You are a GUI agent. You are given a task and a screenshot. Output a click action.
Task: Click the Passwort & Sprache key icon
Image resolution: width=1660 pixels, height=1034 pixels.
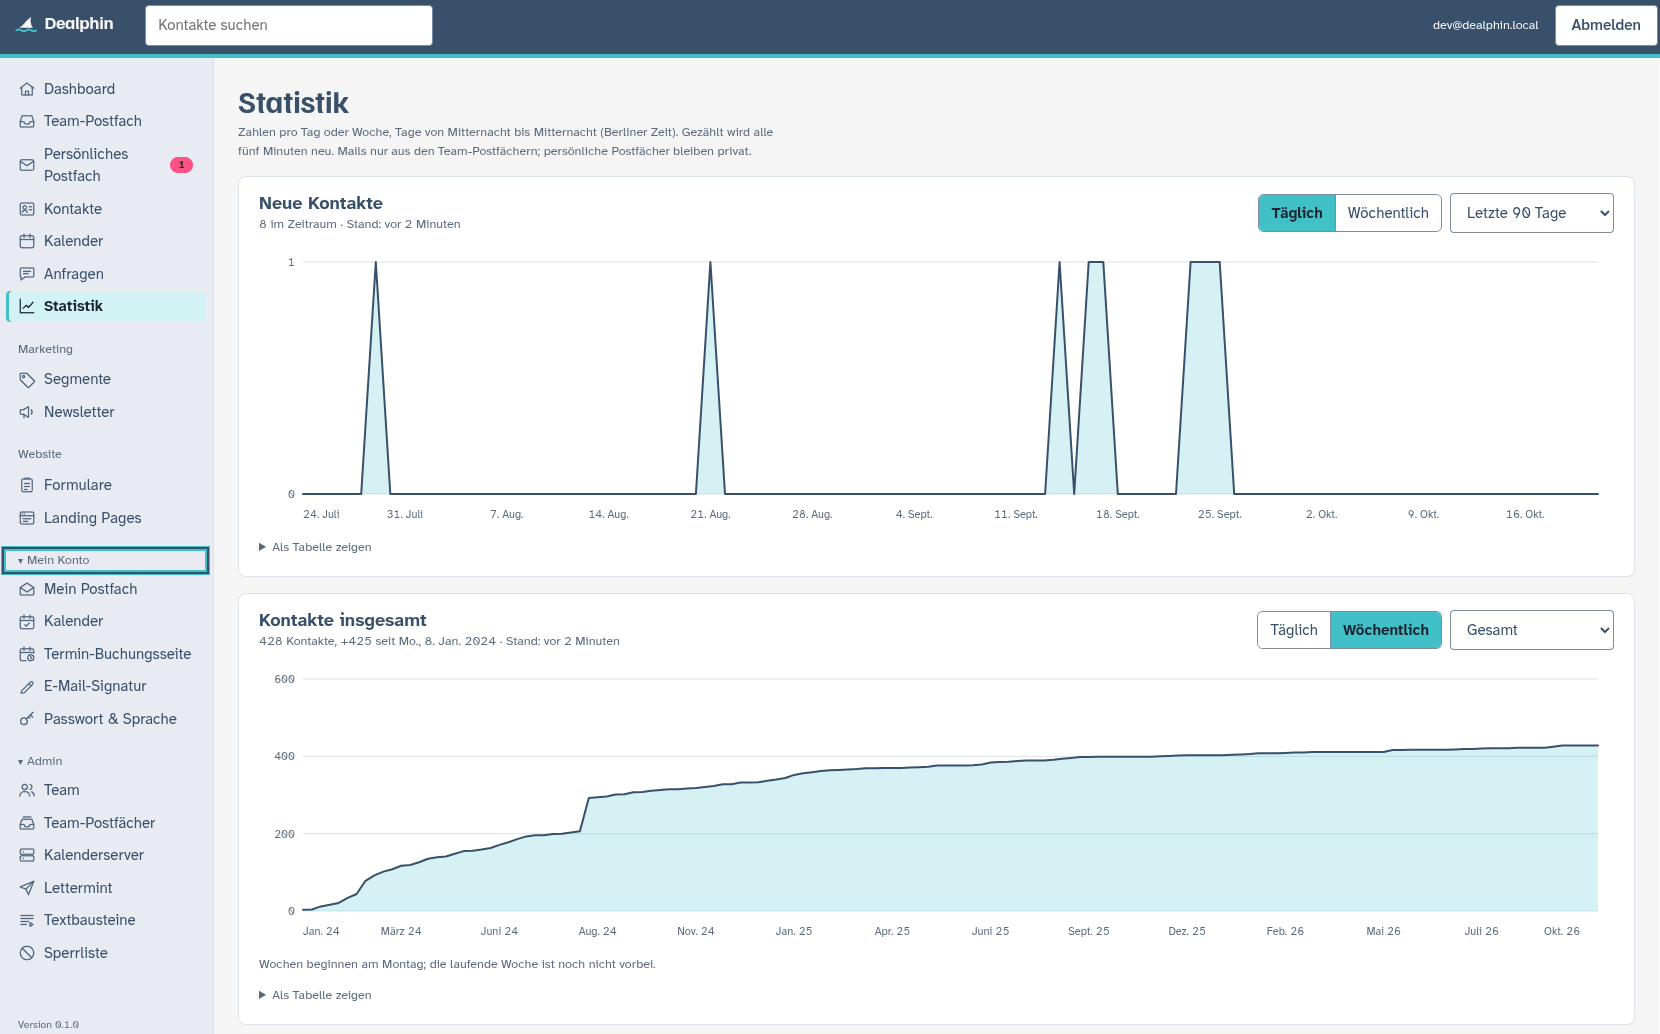click(x=27, y=719)
